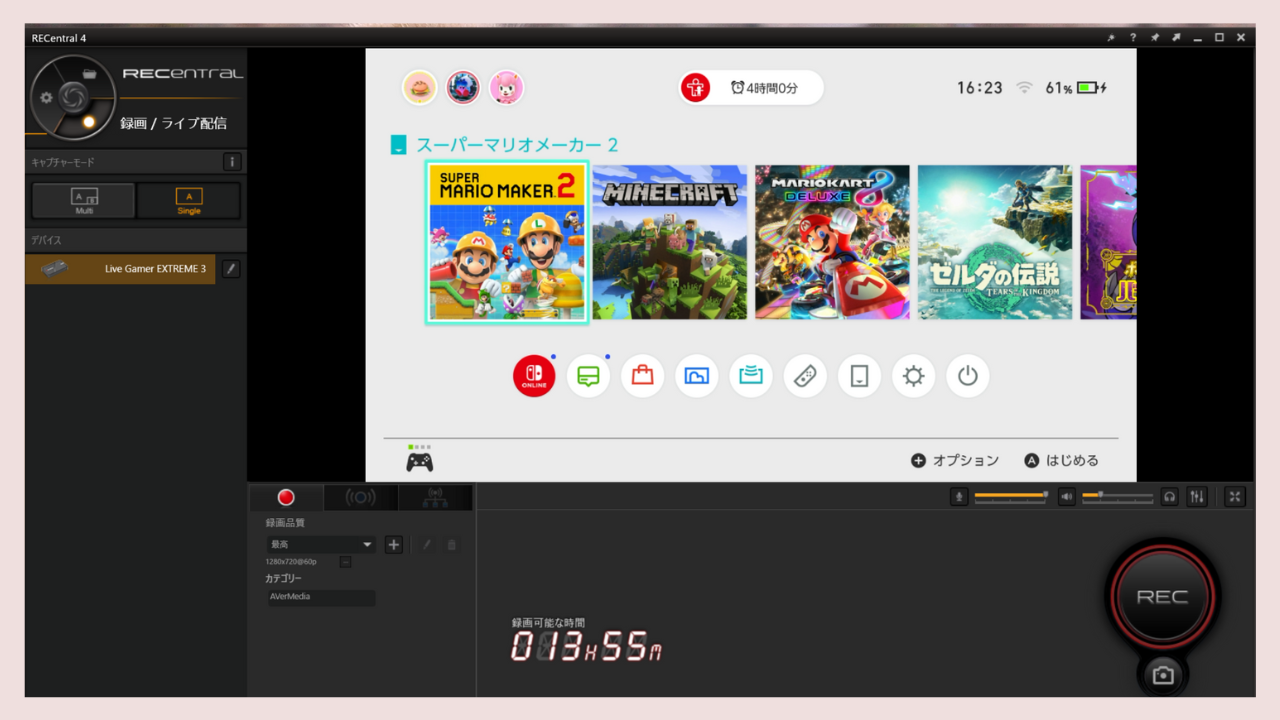Select Zelda Tears of the Kingdom tile
The image size is (1280, 720).
(x=995, y=242)
